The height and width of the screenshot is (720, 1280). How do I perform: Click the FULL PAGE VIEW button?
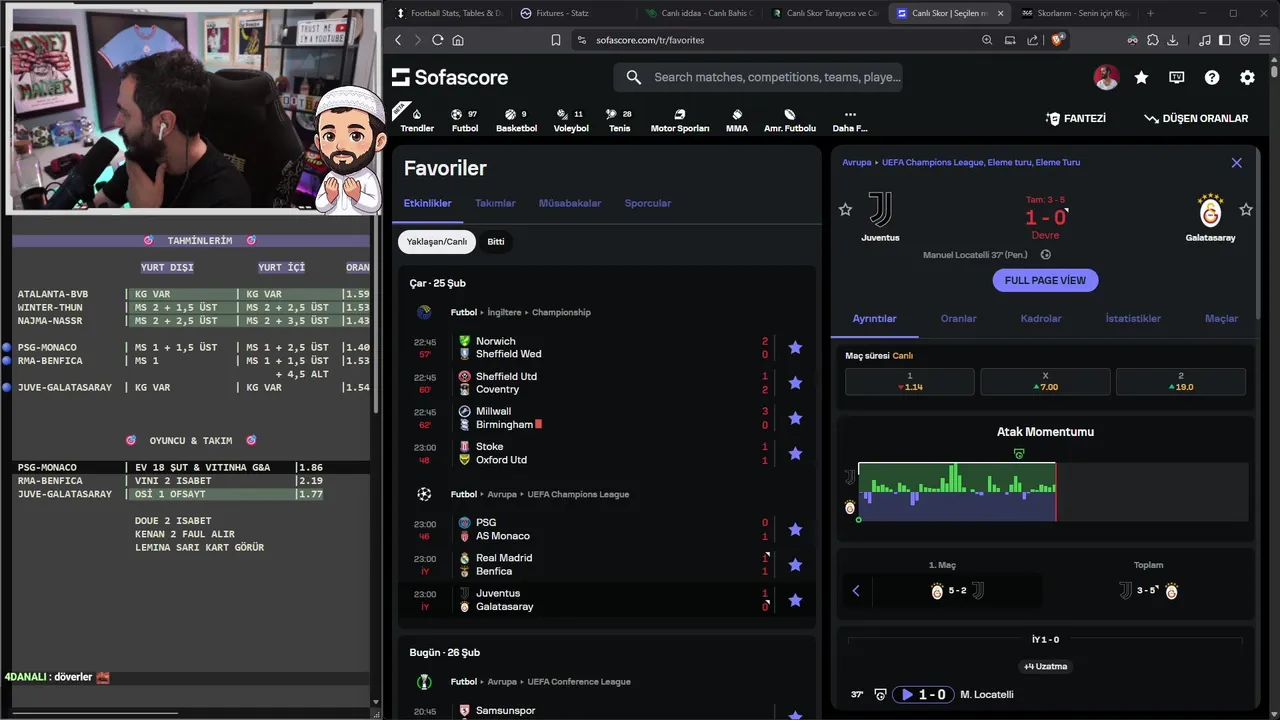click(x=1045, y=280)
